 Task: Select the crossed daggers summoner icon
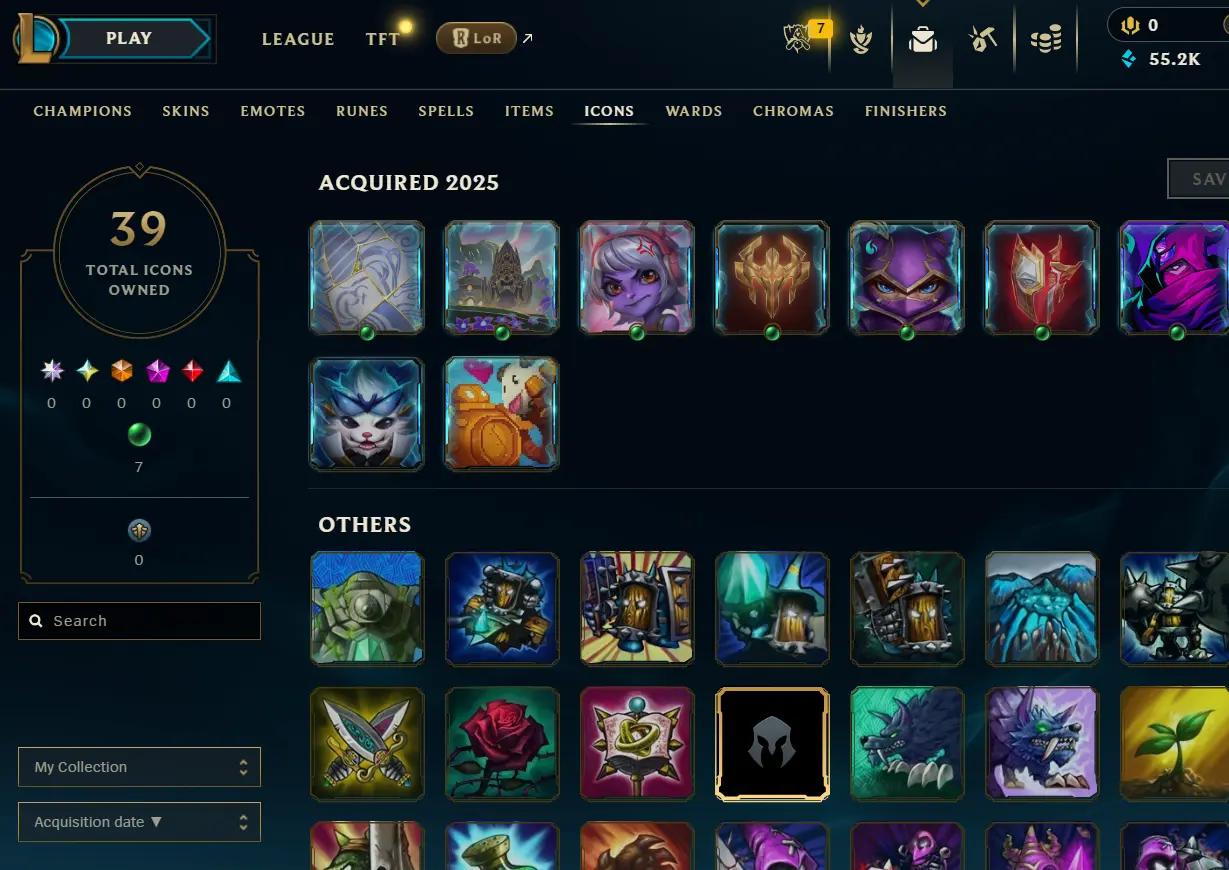pos(367,744)
